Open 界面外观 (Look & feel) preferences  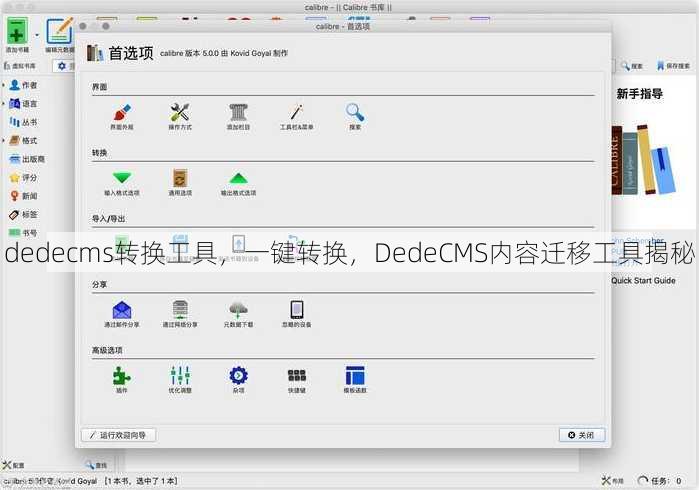click(122, 117)
